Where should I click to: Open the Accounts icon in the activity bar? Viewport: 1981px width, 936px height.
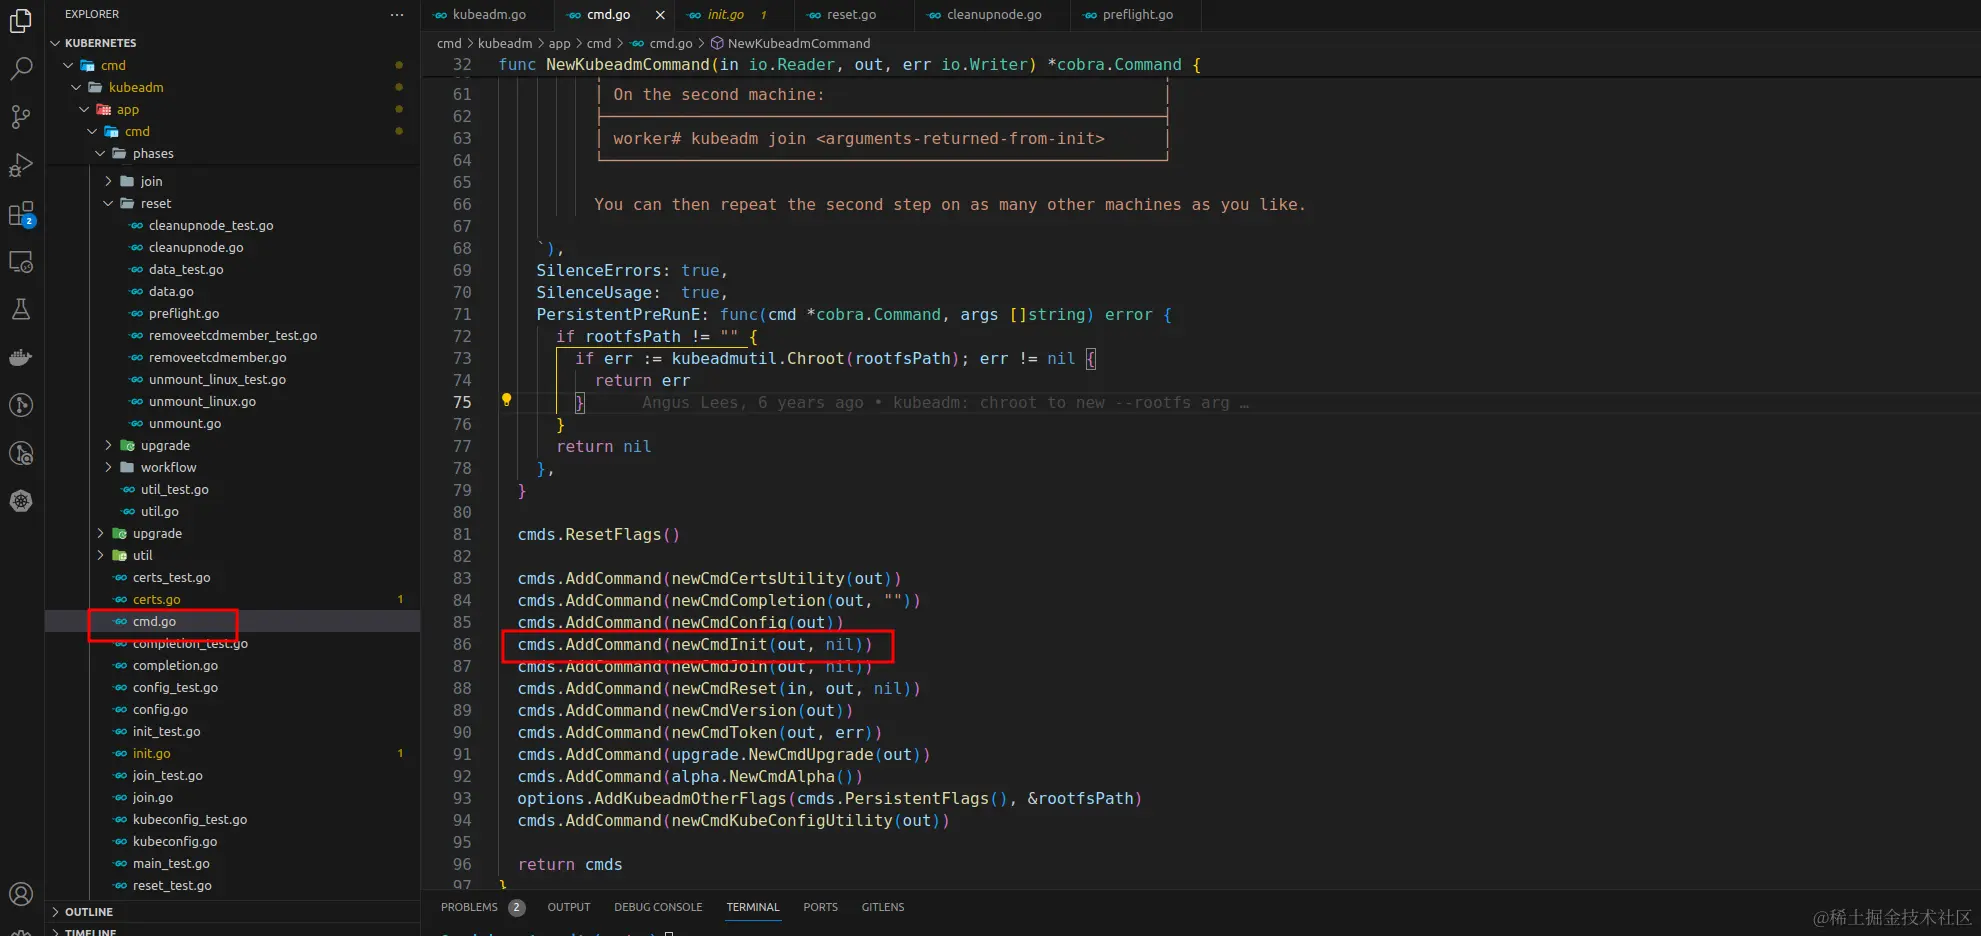point(21,894)
